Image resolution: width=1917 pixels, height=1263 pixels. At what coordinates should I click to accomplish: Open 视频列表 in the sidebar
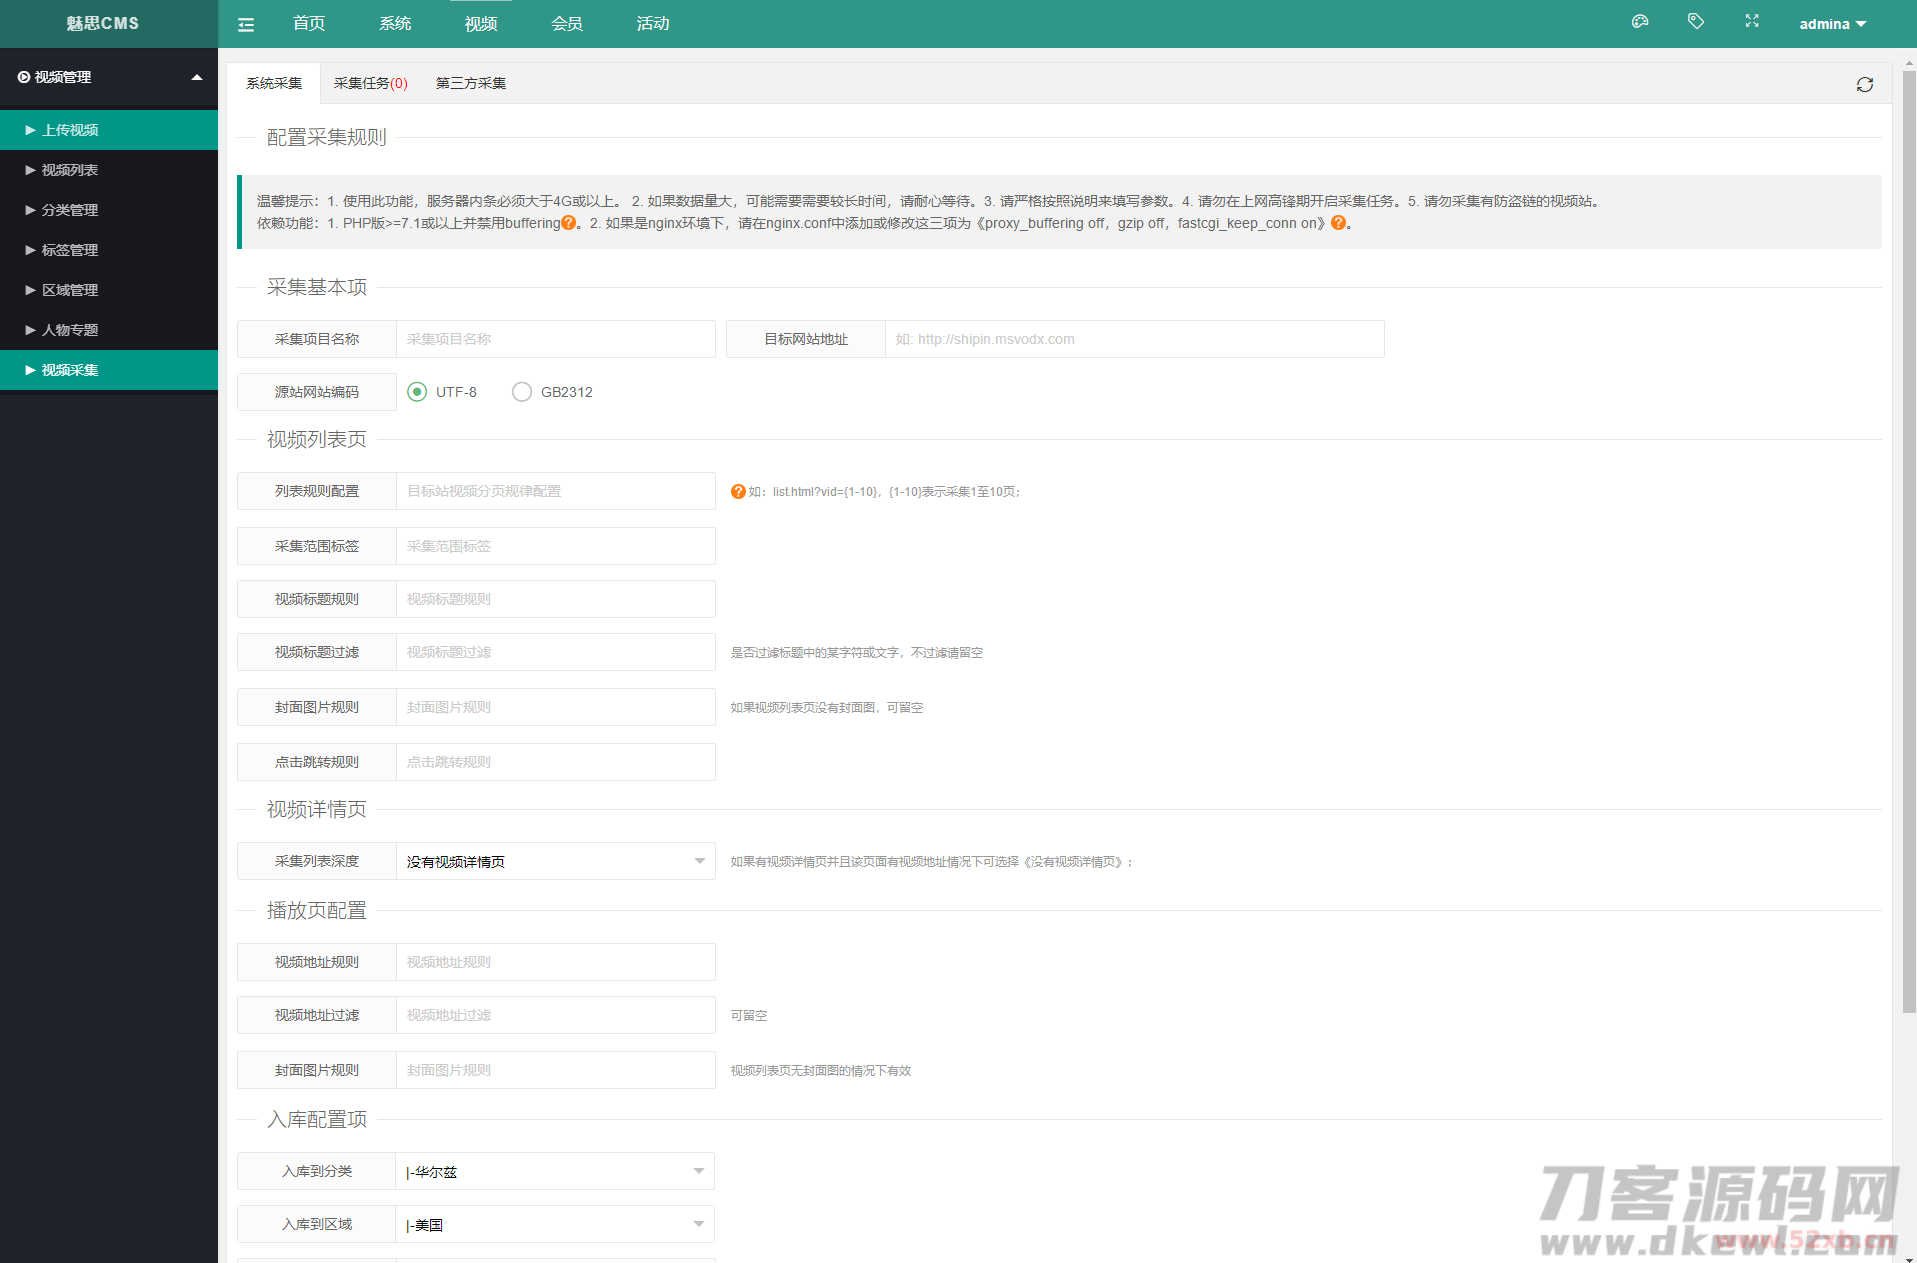click(70, 170)
